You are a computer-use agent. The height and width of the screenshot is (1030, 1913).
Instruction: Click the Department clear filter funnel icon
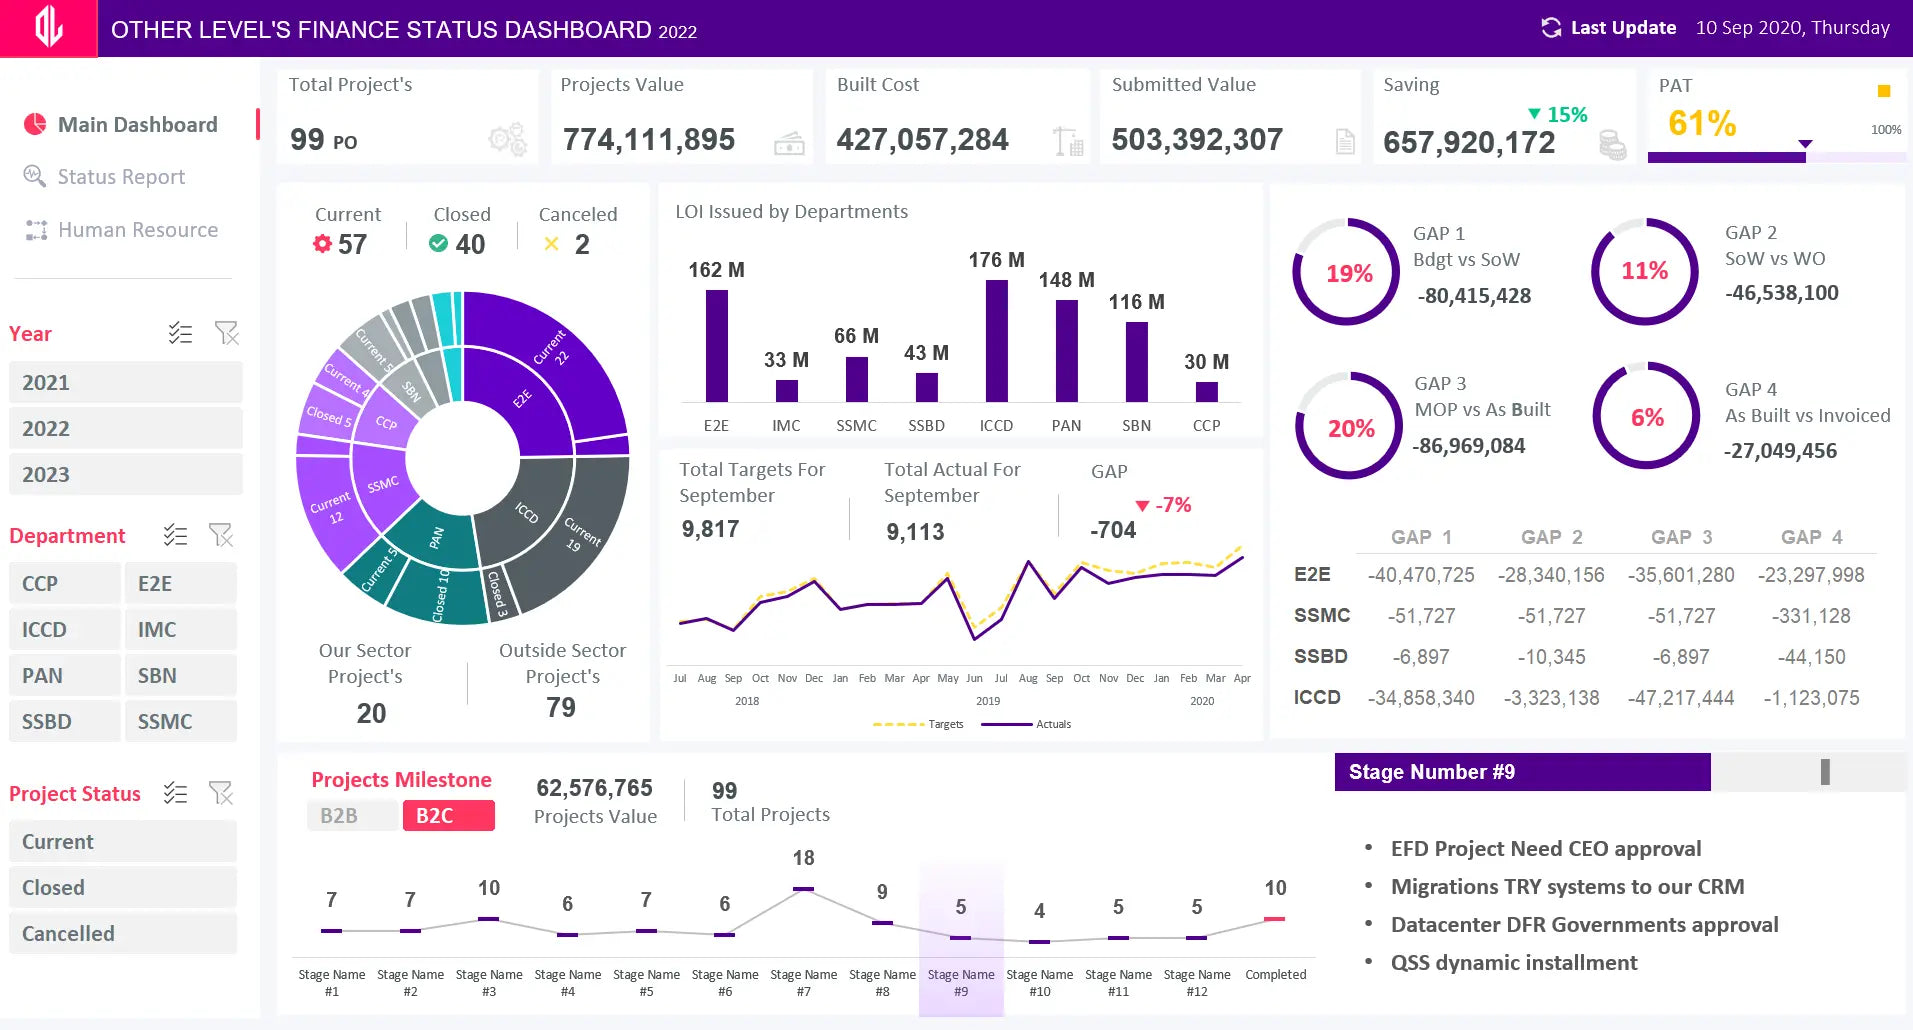pos(221,535)
